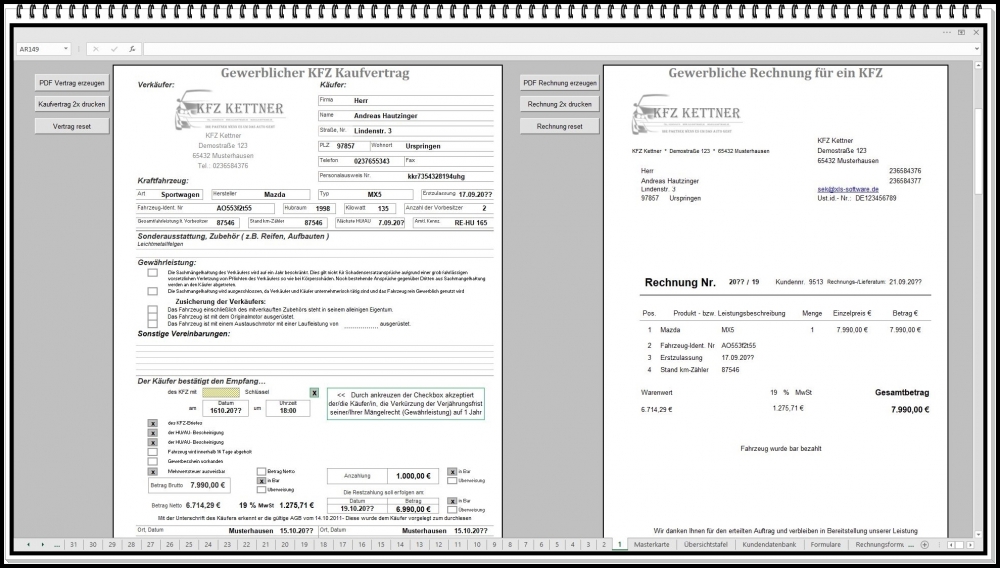Open the sek@xls-software.de email link

coord(847,189)
